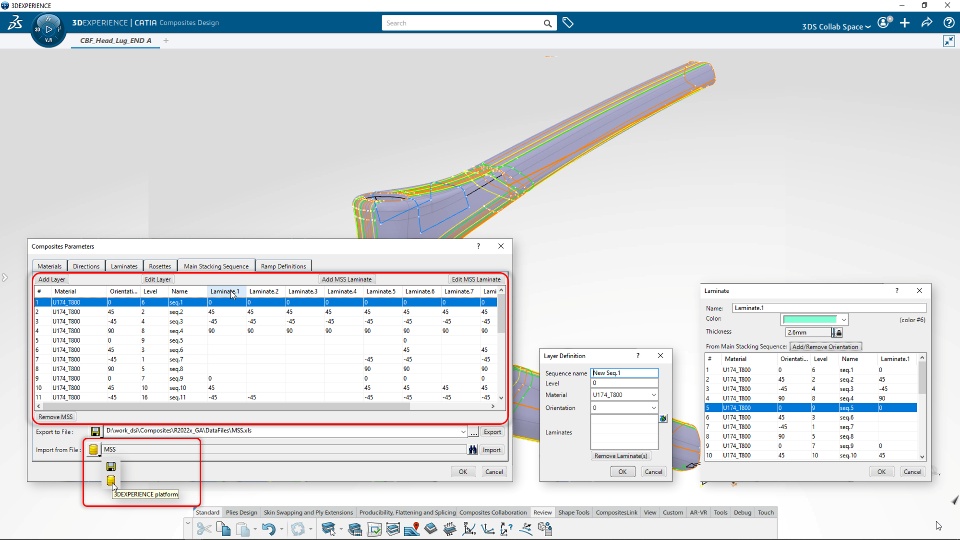
Task: Click Add/Remove Orientation in Laminate dialog
Action: [x=825, y=347]
